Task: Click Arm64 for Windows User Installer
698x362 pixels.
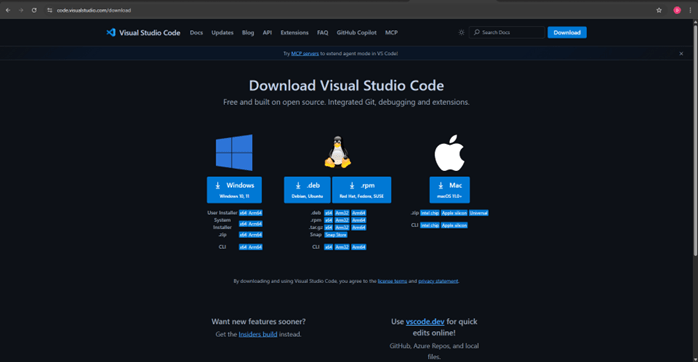Action: tap(255, 213)
